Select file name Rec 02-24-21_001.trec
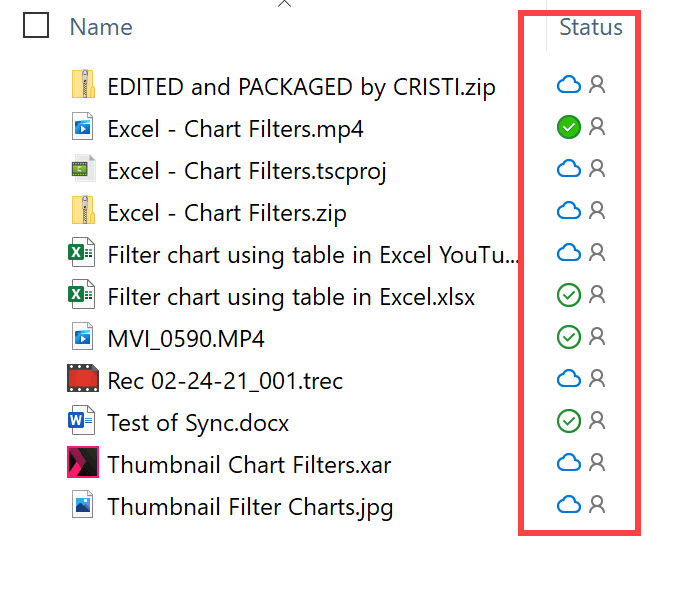 tap(225, 381)
